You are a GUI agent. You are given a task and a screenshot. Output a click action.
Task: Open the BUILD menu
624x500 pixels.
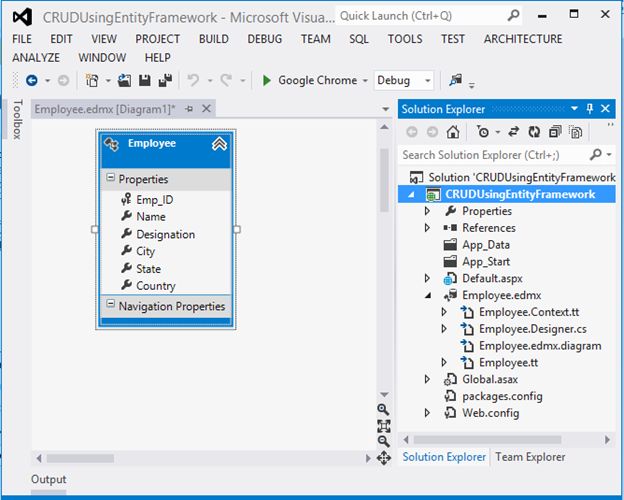tap(214, 39)
